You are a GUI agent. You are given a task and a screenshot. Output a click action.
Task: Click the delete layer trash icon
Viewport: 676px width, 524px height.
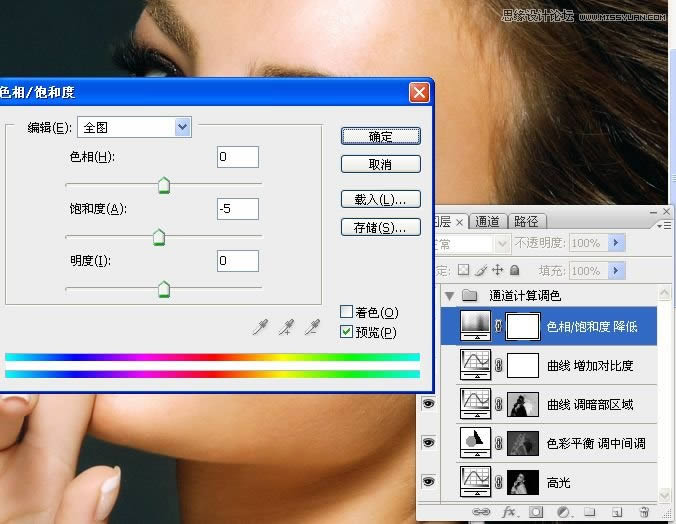click(x=643, y=513)
